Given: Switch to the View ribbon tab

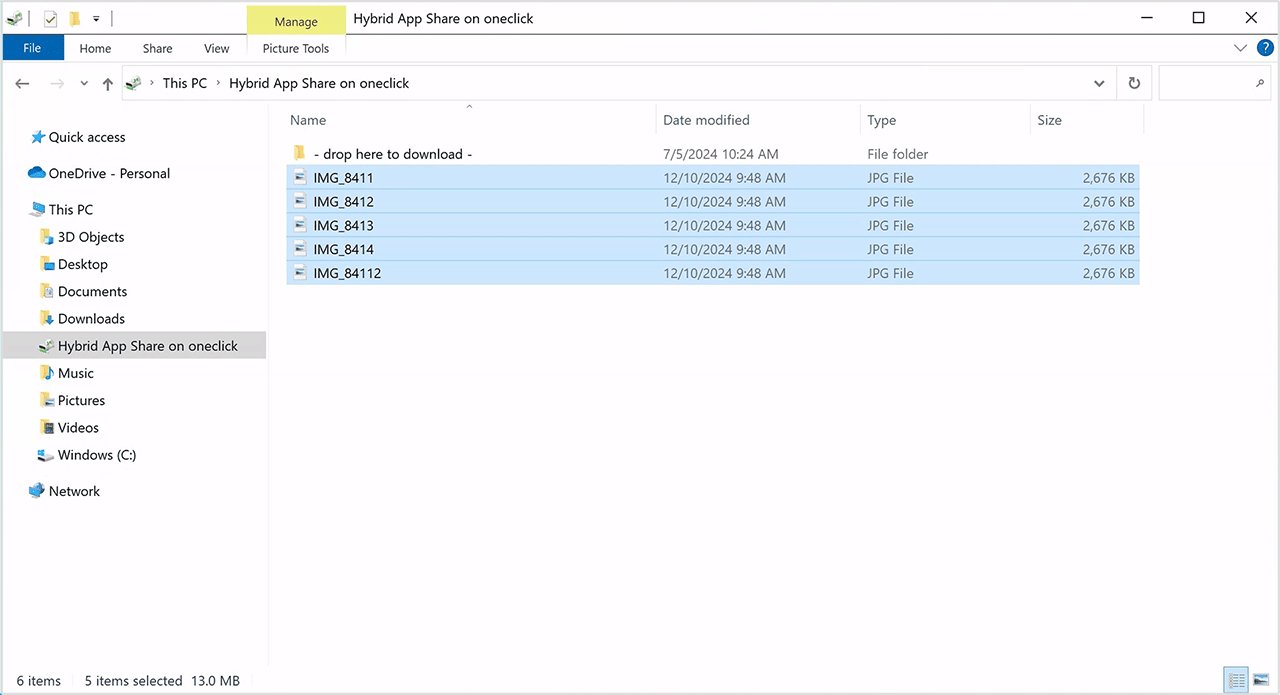Looking at the screenshot, I should 216,48.
